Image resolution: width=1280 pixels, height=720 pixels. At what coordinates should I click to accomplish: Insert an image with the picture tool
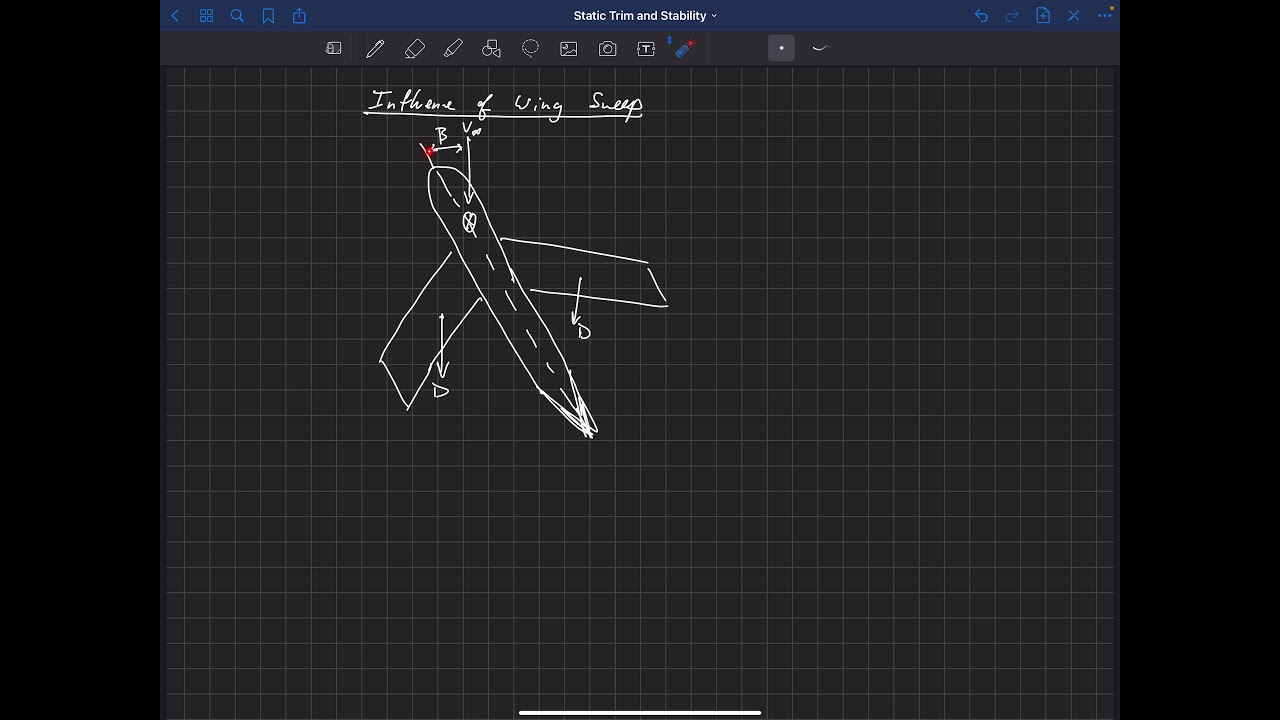[569, 48]
